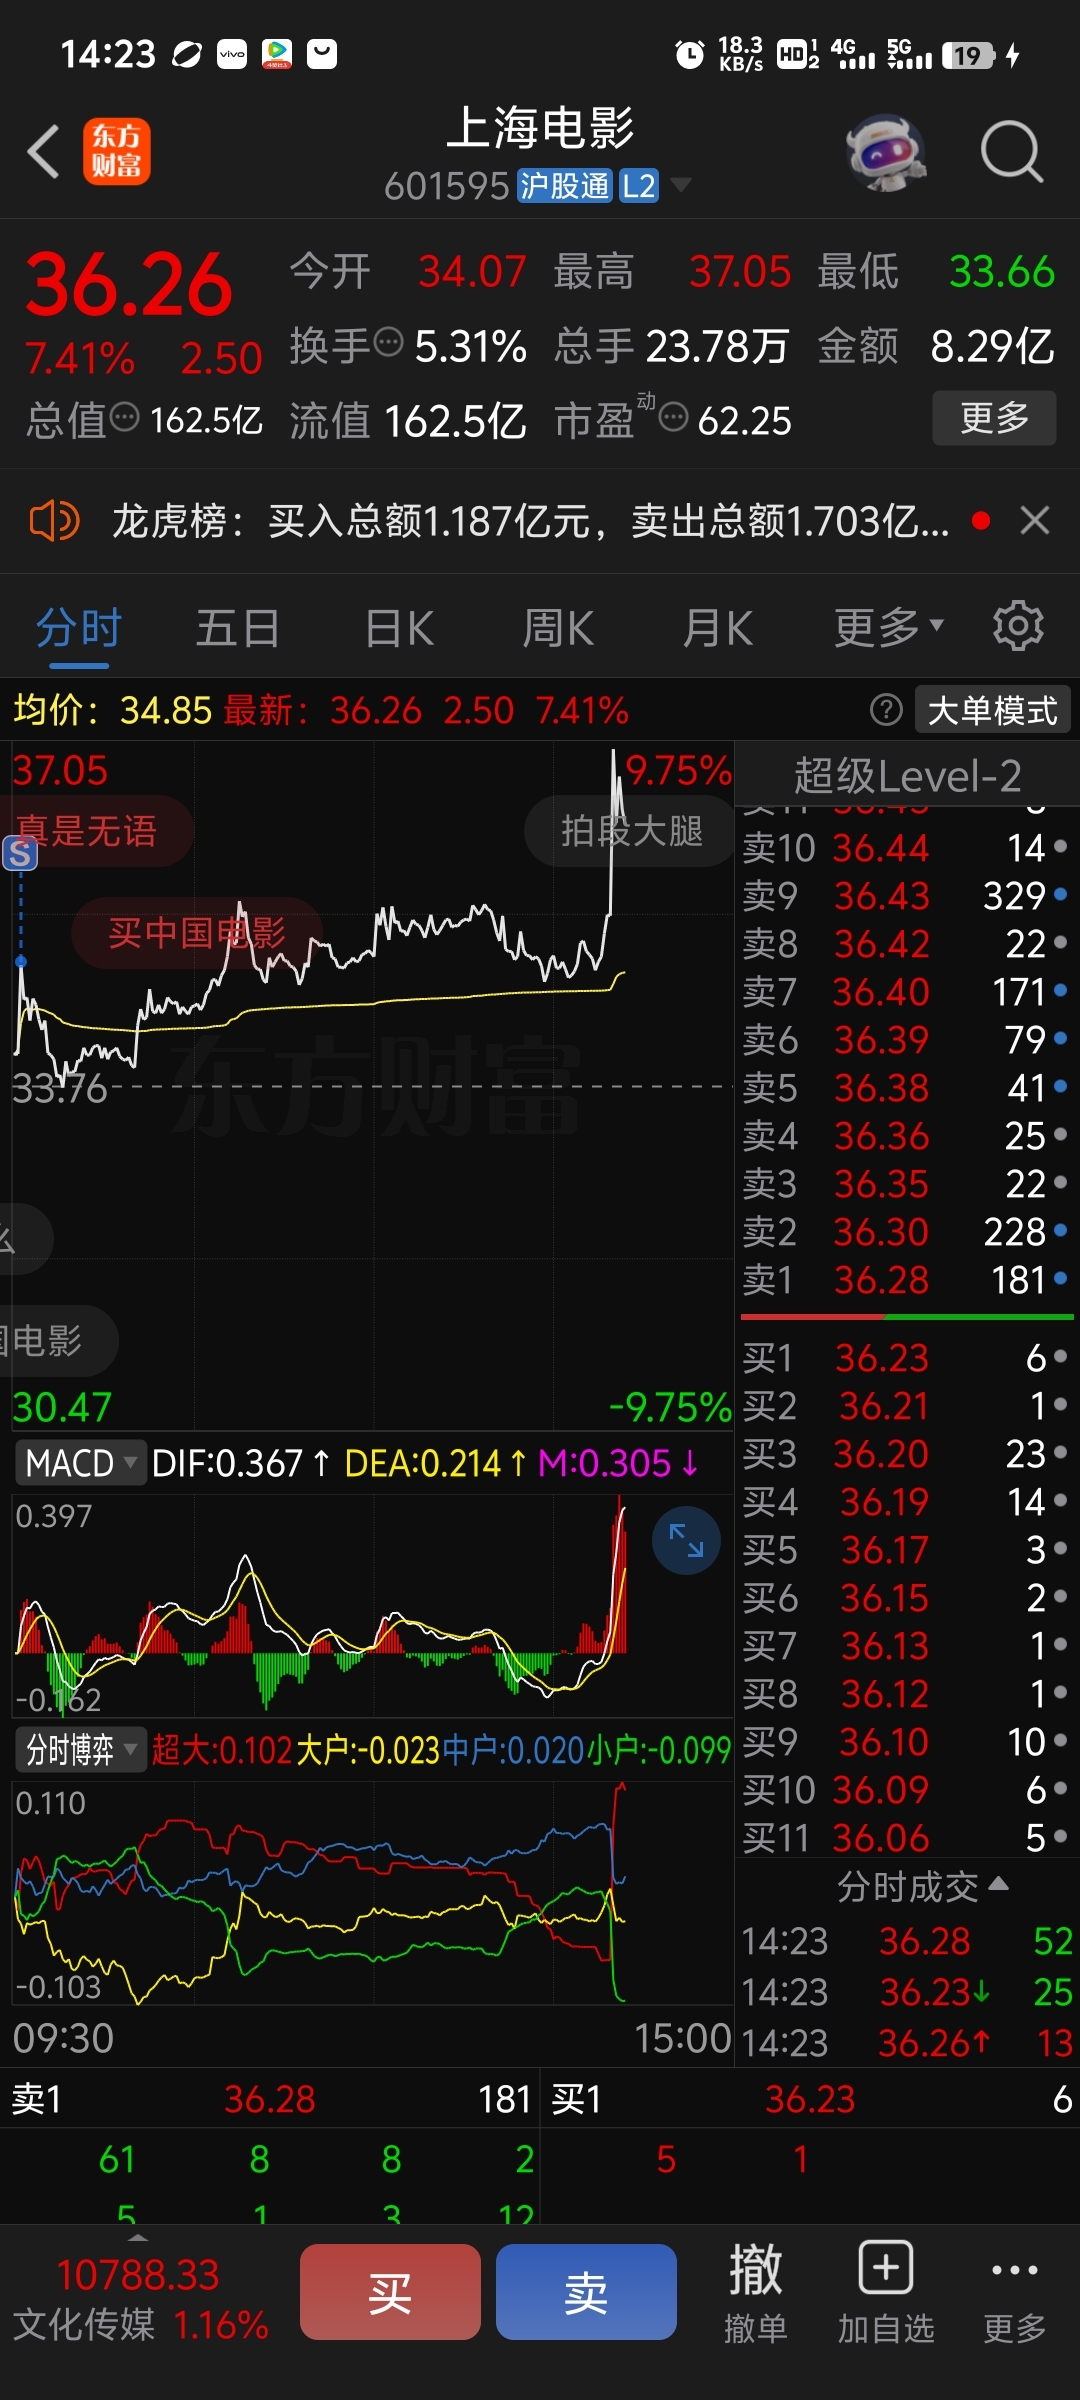This screenshot has height=2400, width=1080.
Task: Tap the 换手 info circle icon
Action: (388, 343)
